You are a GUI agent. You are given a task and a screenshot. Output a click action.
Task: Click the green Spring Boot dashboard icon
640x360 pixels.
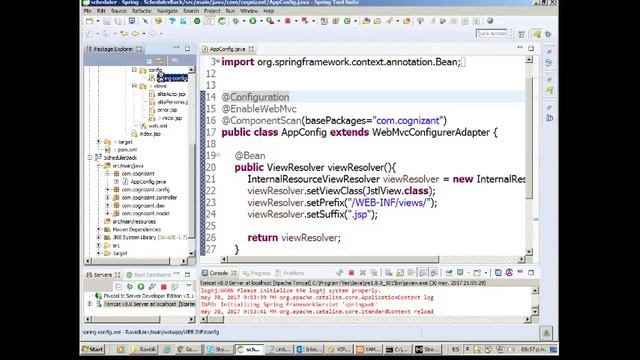(x=197, y=21)
